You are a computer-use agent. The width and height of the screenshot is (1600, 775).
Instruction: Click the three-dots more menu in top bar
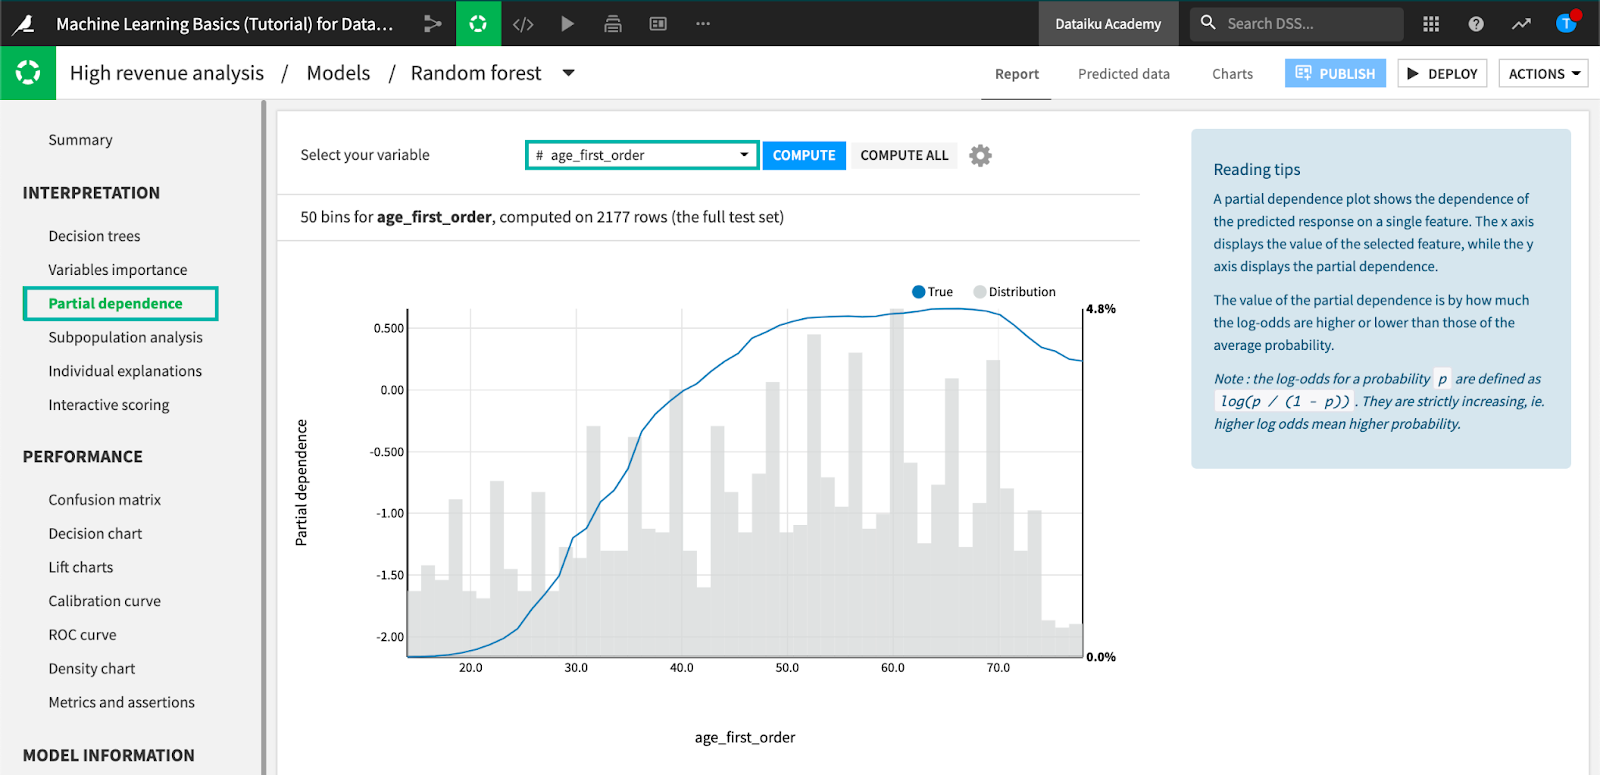703,23
